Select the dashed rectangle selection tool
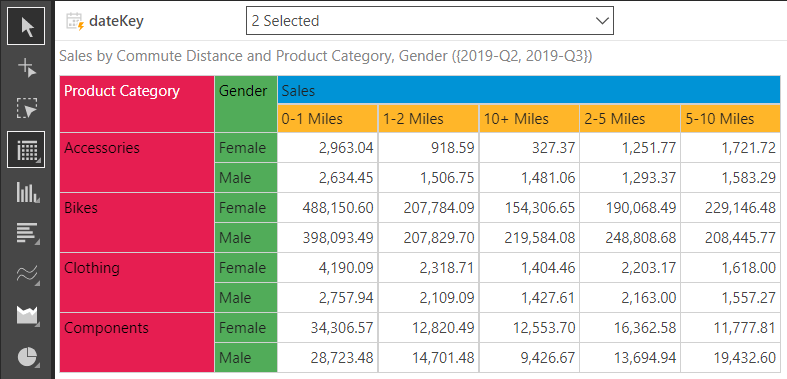This screenshot has height=379, width=787. 26,108
